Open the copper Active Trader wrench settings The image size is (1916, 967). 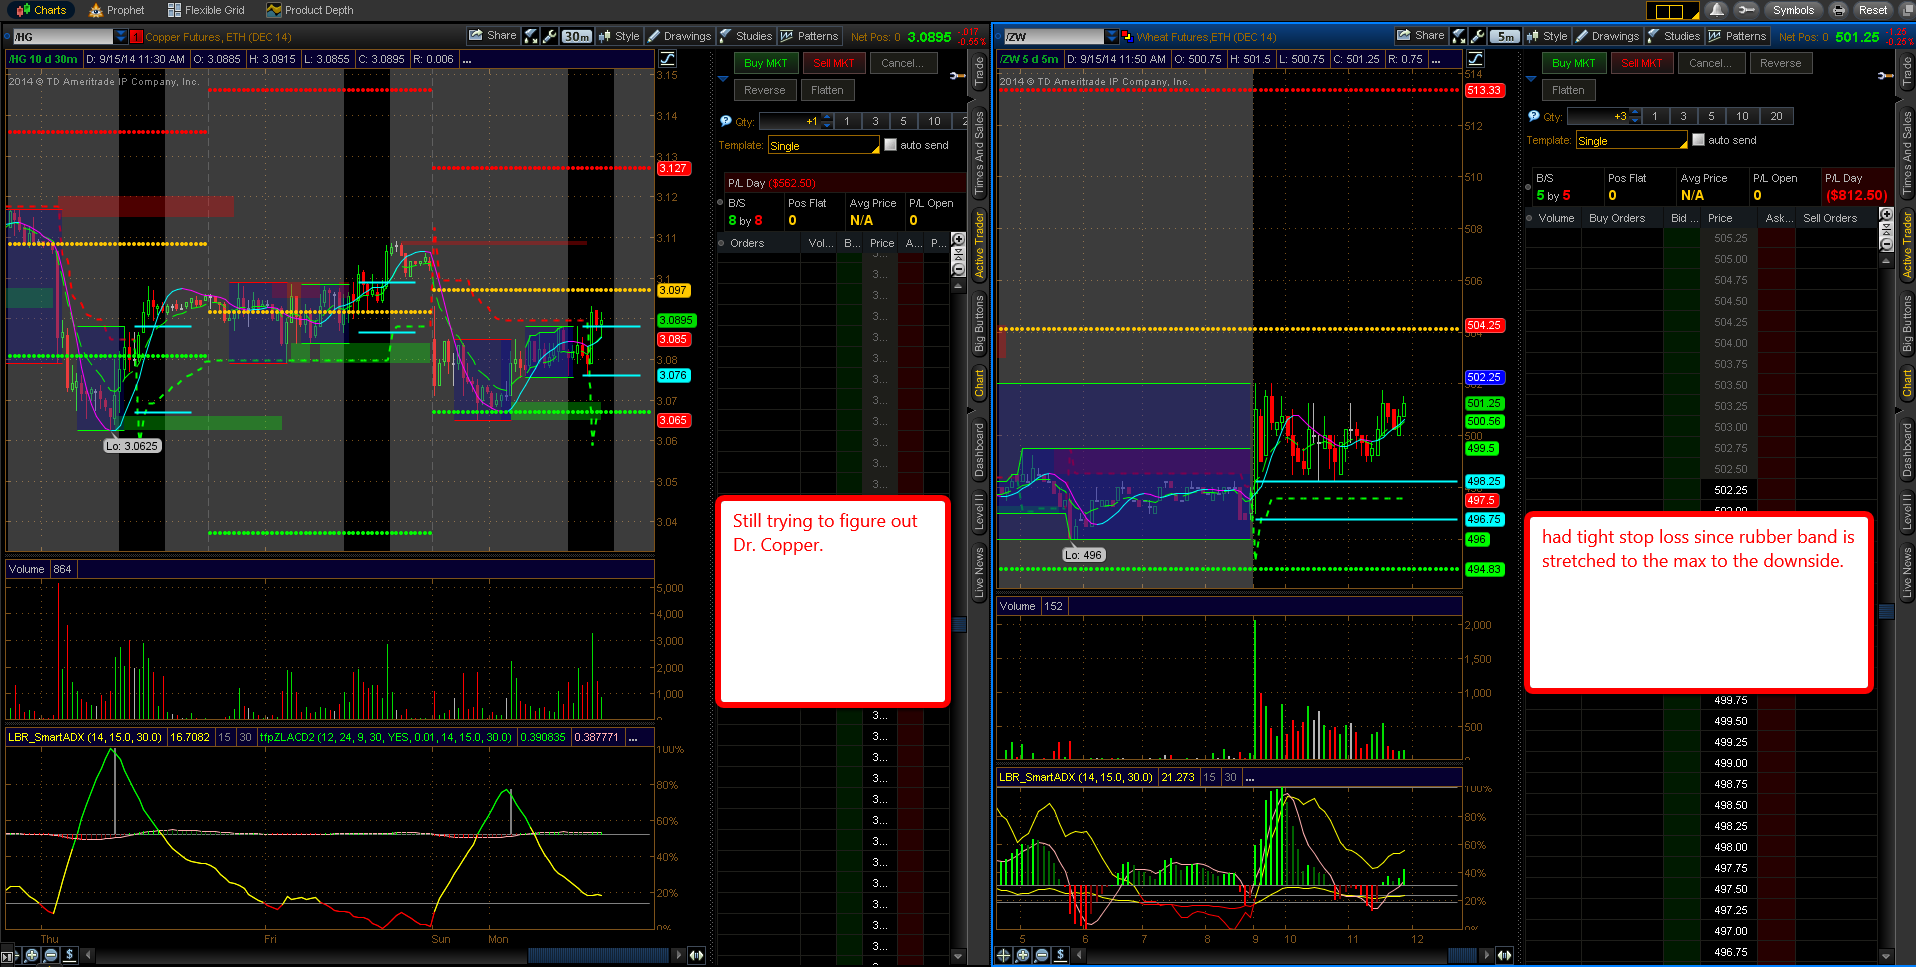pos(957,75)
